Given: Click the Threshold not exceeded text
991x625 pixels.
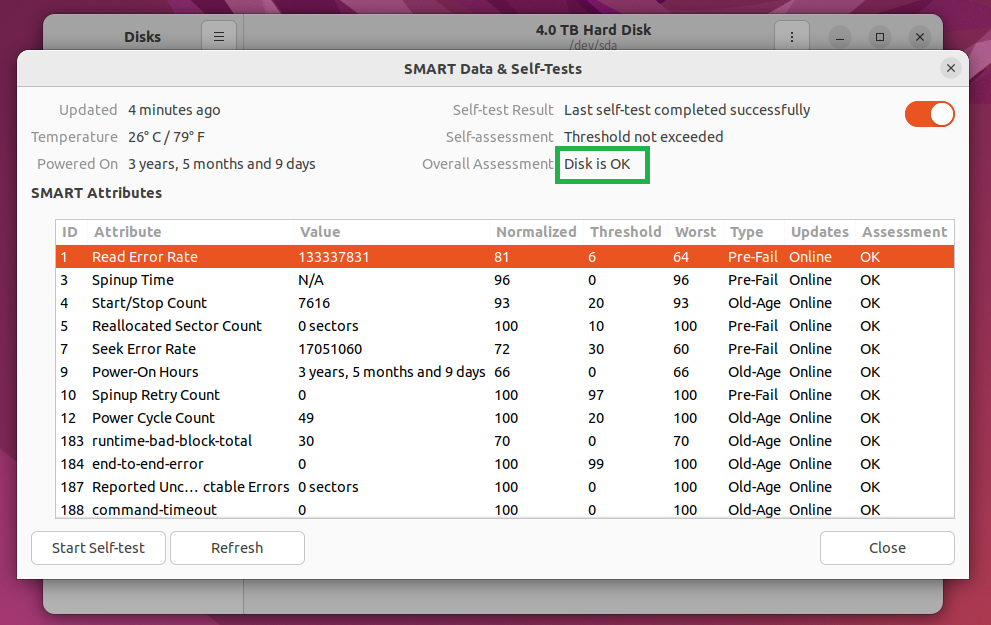Looking at the screenshot, I should tap(643, 137).
